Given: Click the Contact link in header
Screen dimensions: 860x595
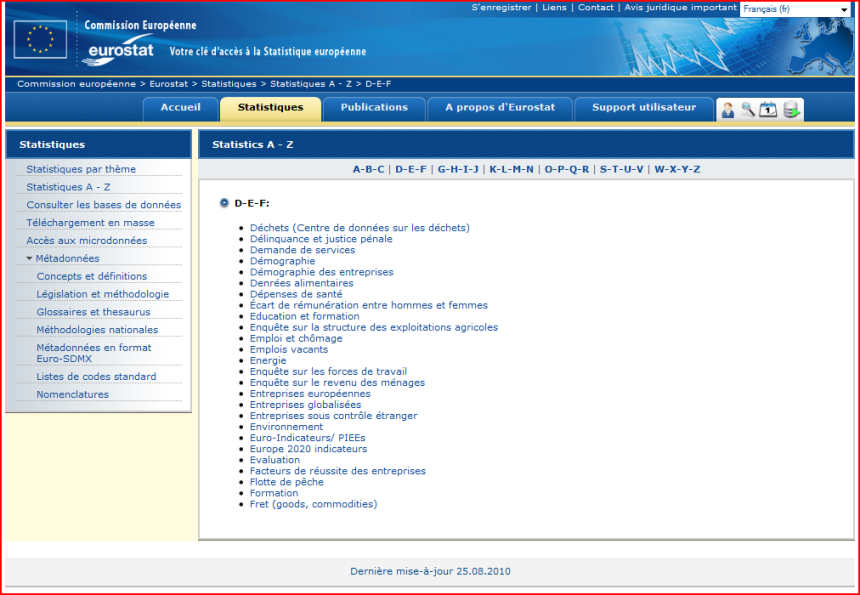Looking at the screenshot, I should point(596,8).
